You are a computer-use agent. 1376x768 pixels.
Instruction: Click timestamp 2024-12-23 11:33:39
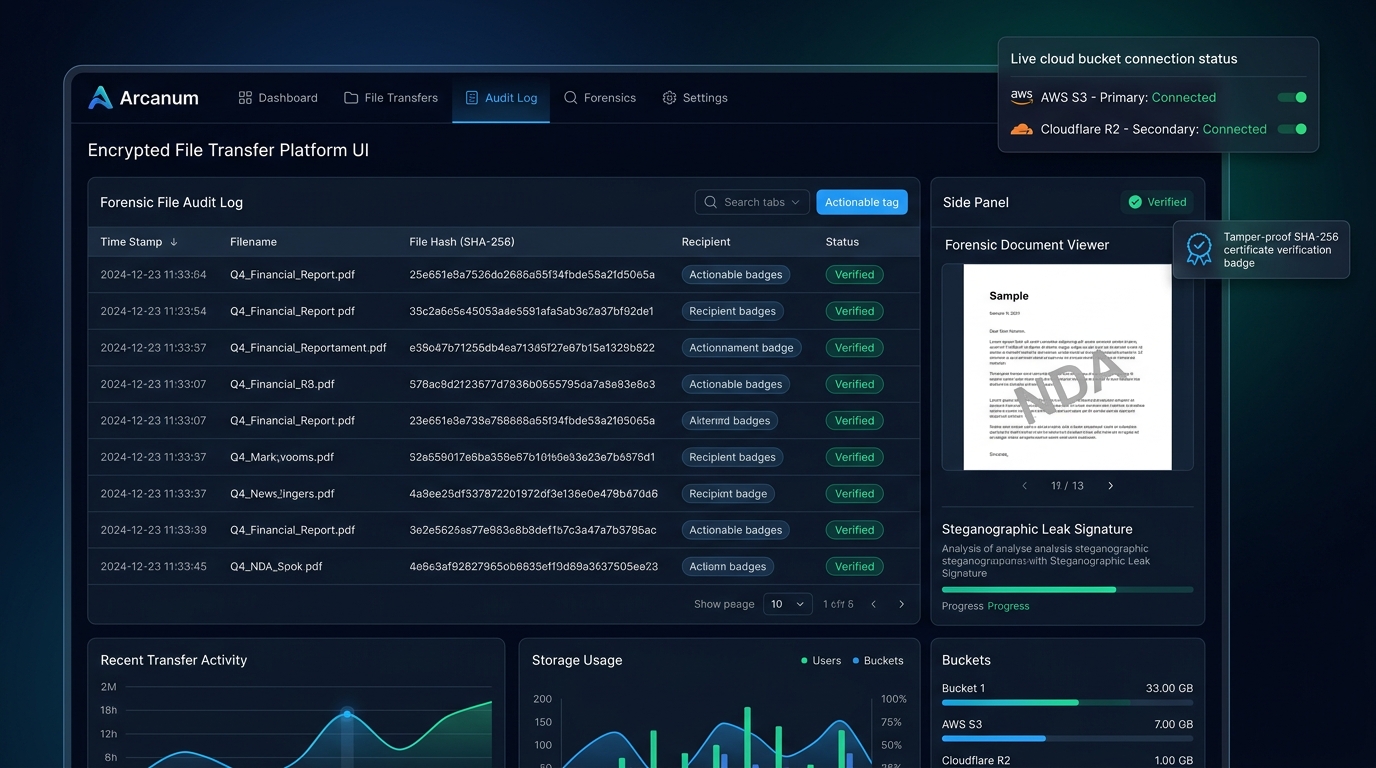tap(153, 530)
